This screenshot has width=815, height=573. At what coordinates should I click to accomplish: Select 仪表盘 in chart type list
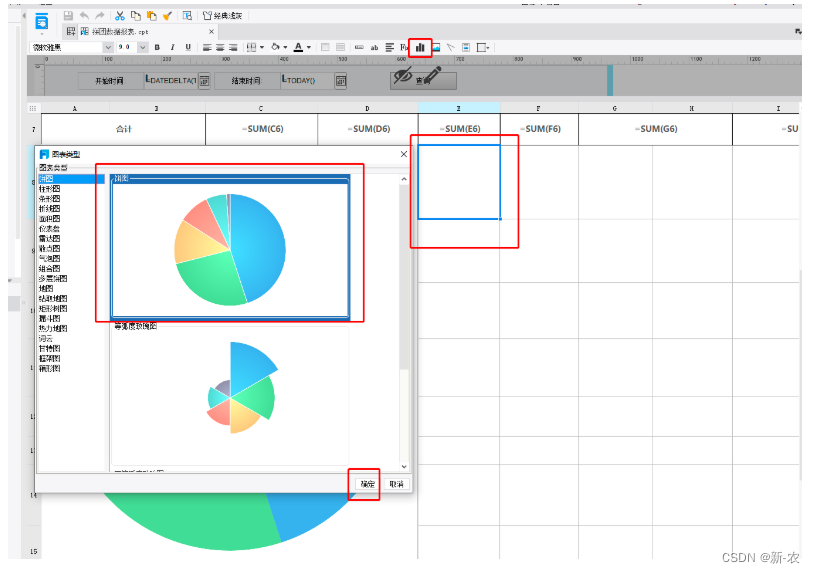point(49,229)
